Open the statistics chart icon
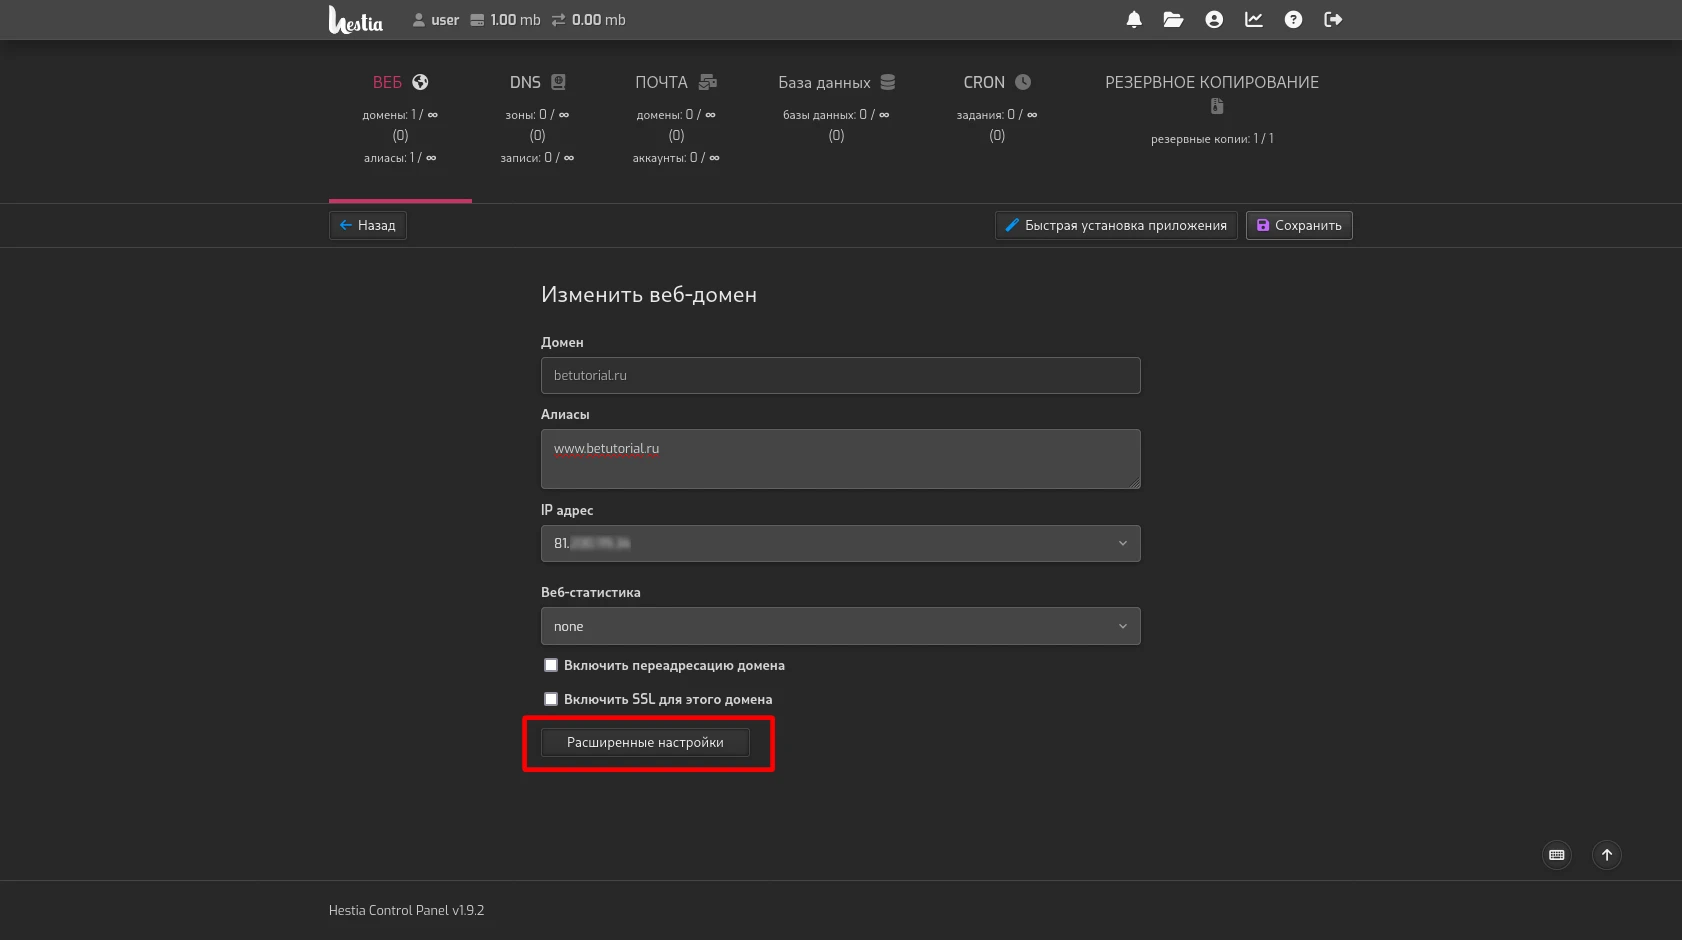Viewport: 1682px width, 940px height. tap(1253, 20)
